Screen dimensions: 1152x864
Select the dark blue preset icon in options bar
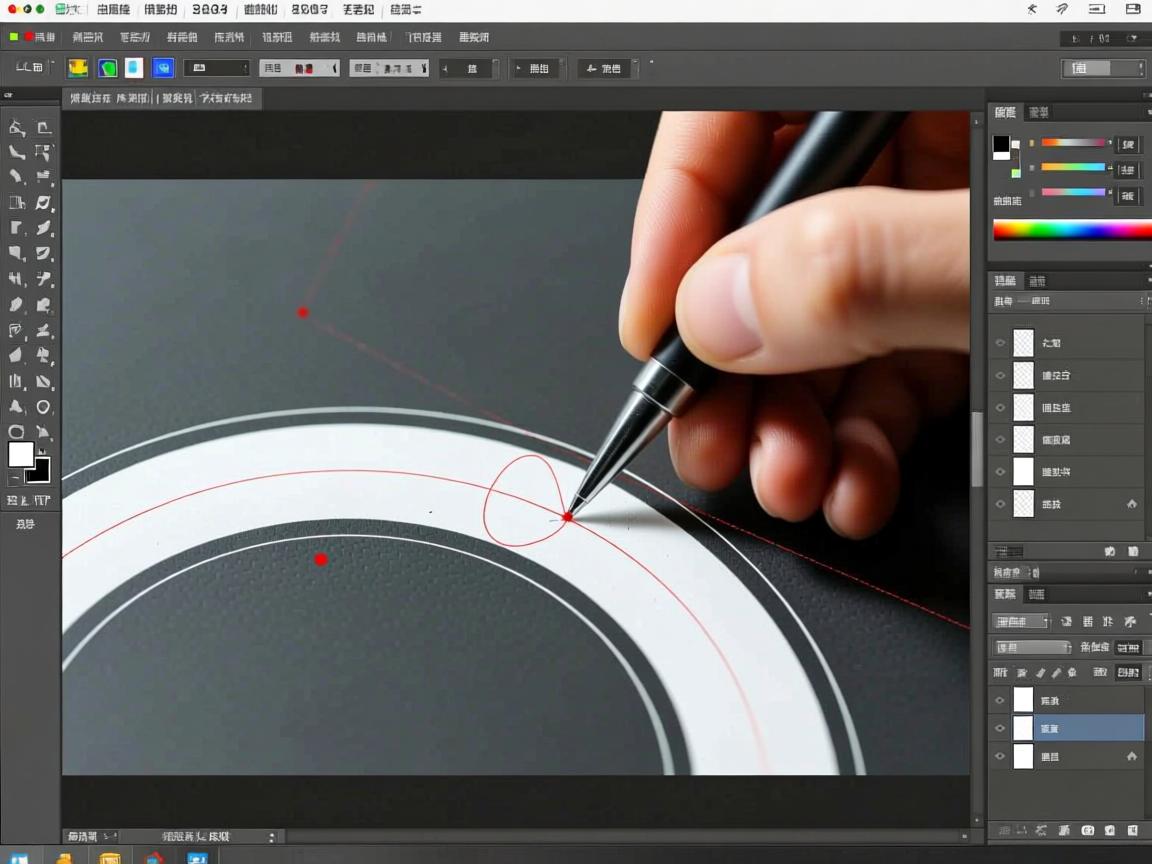(163, 68)
